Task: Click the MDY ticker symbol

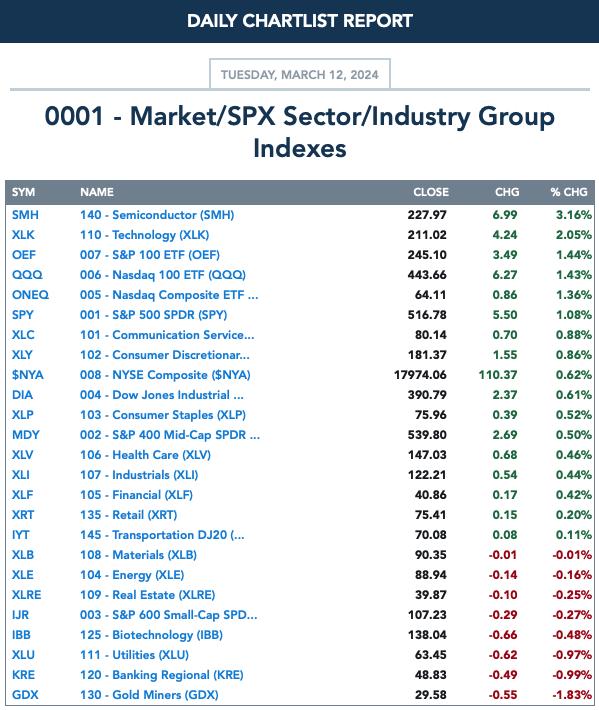Action: pyautogui.click(x=25, y=435)
